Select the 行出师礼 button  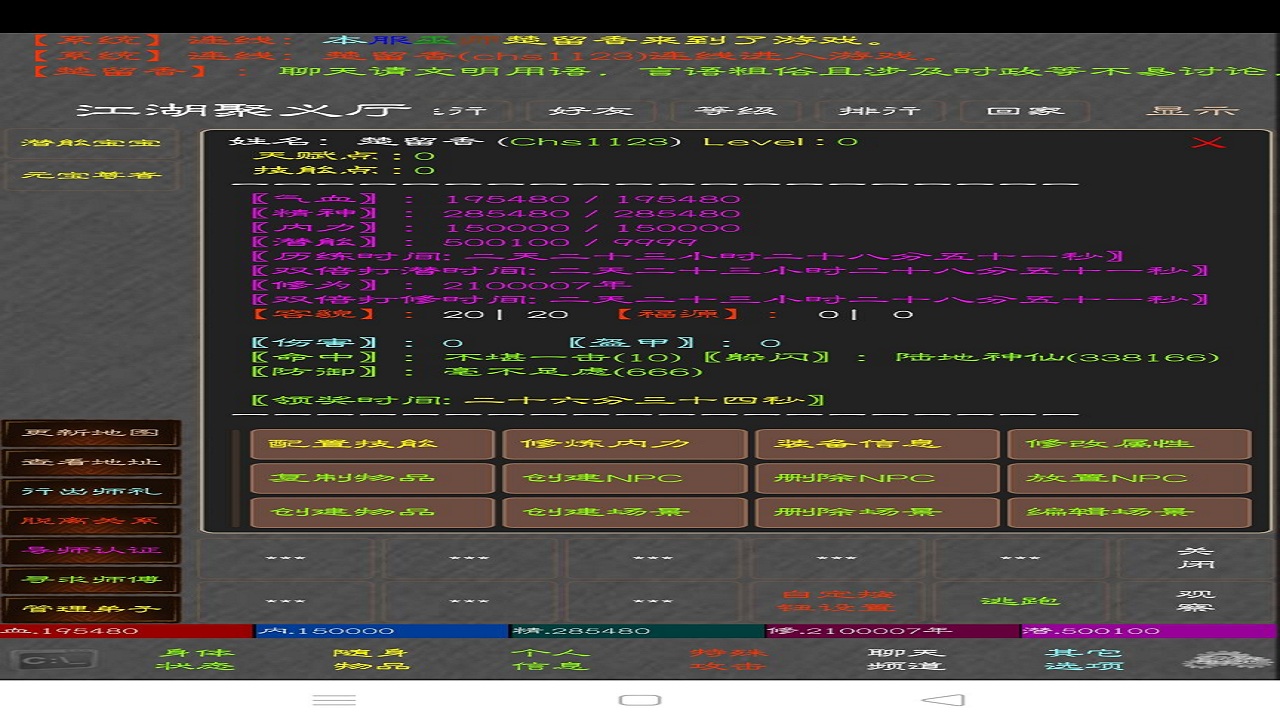coord(91,491)
